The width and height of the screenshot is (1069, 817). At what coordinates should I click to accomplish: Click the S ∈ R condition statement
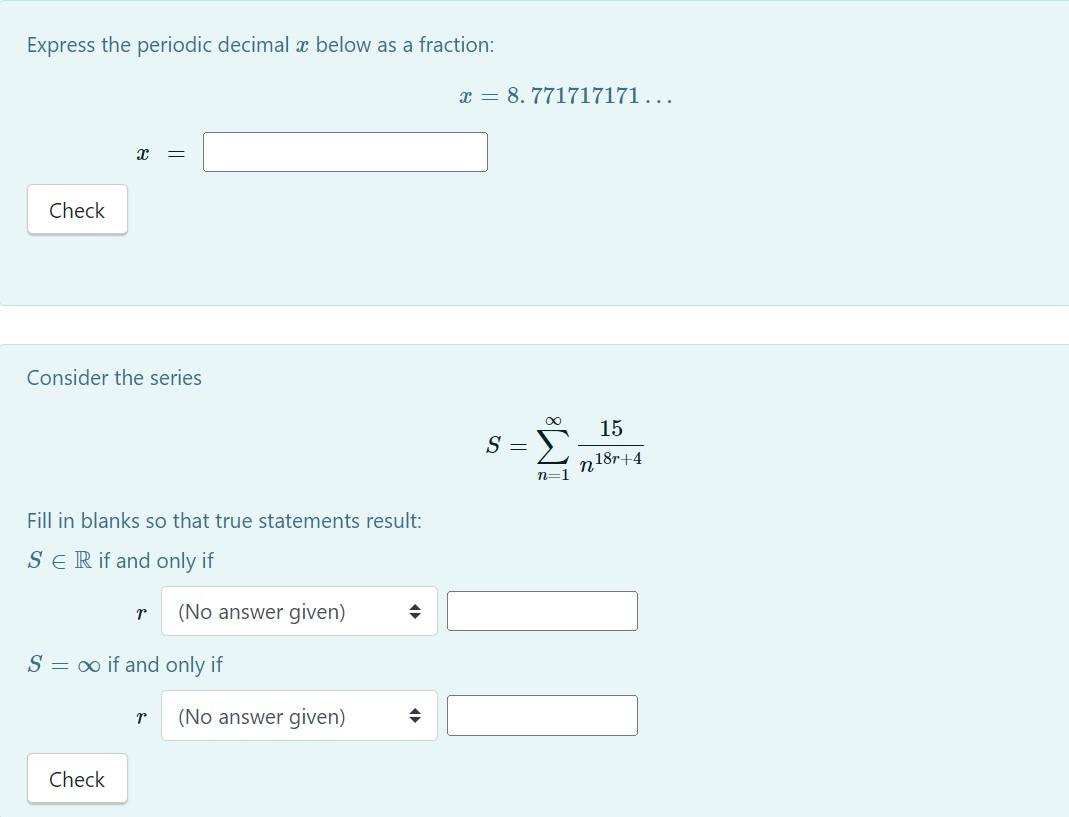coord(109,560)
